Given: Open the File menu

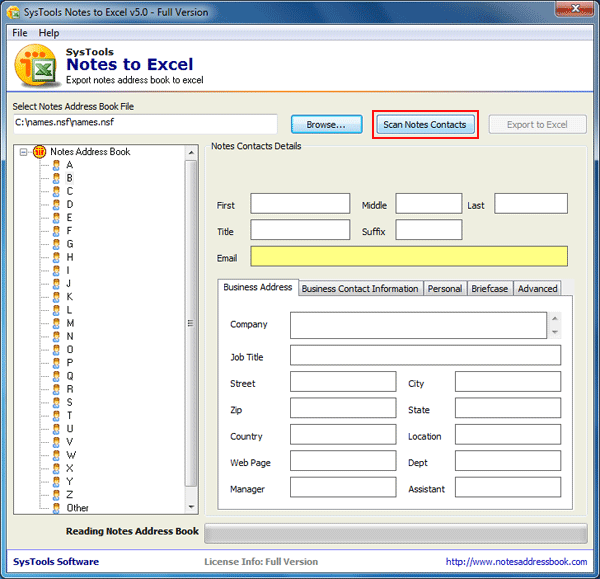Looking at the screenshot, I should (x=20, y=33).
